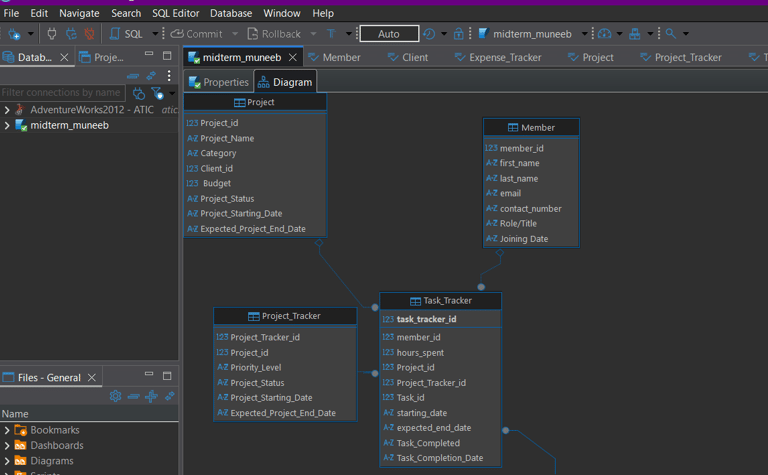Click the funnel filter settings icon
The image size is (768, 475).
[x=157, y=93]
